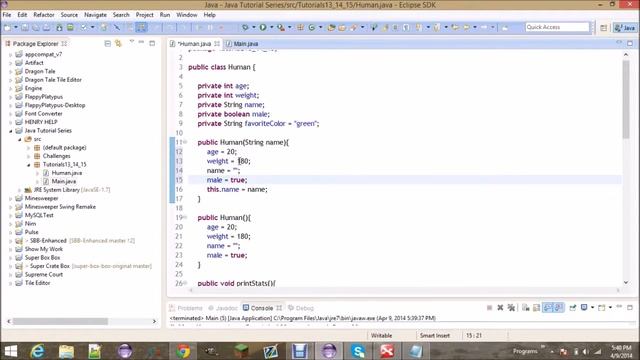This screenshot has height=360, width=640.
Task: Click Remove All Terminated Launches in Console
Action: click(x=511, y=307)
